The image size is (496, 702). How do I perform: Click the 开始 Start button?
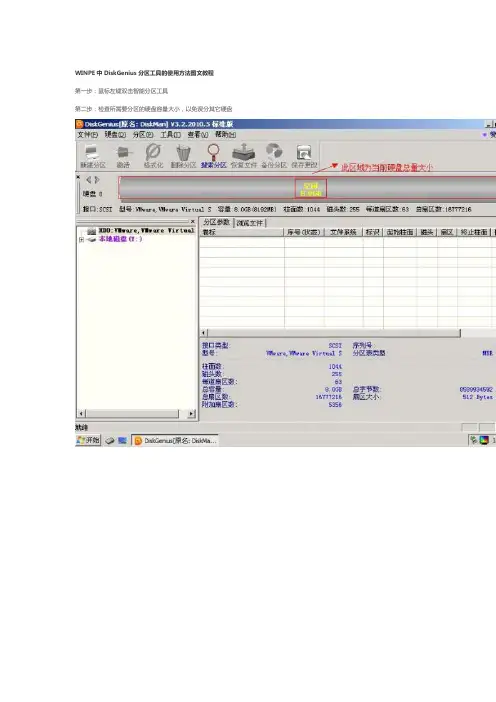(88, 441)
